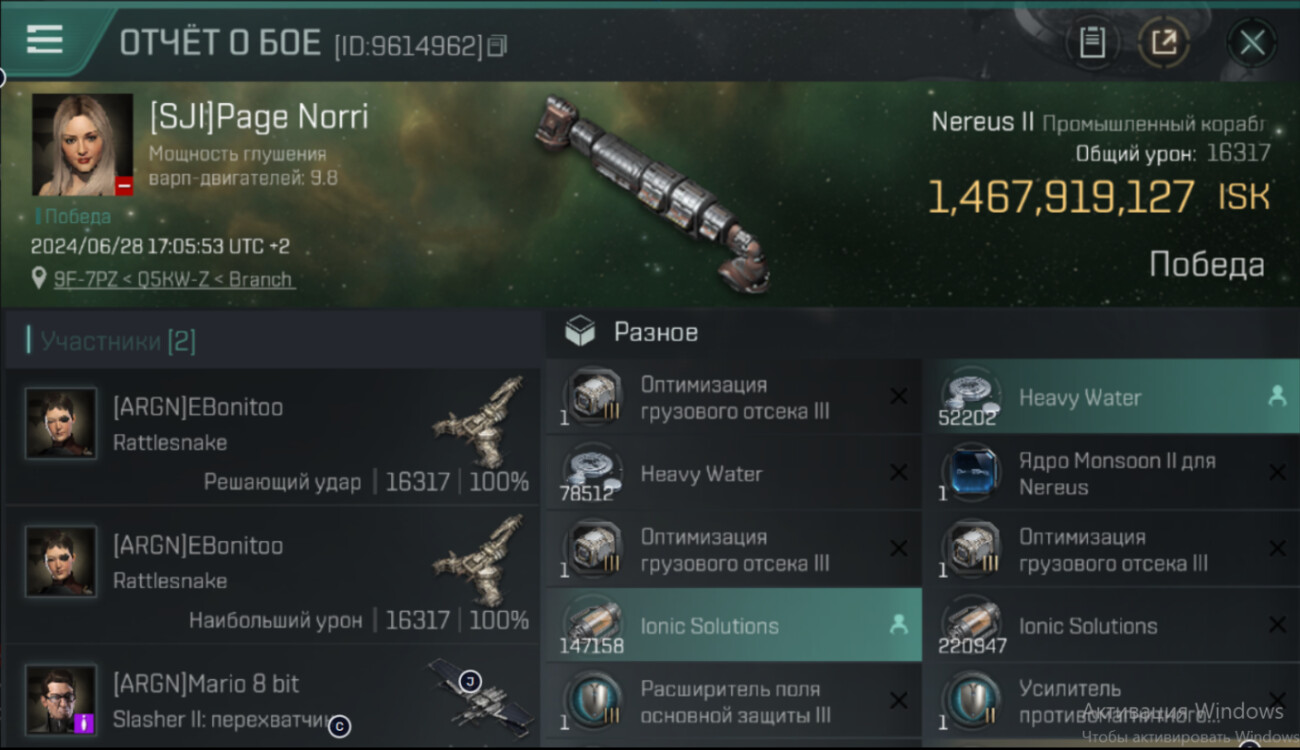Open the hamburger menu
Image resolution: width=1300 pixels, height=750 pixels.
click(x=44, y=40)
